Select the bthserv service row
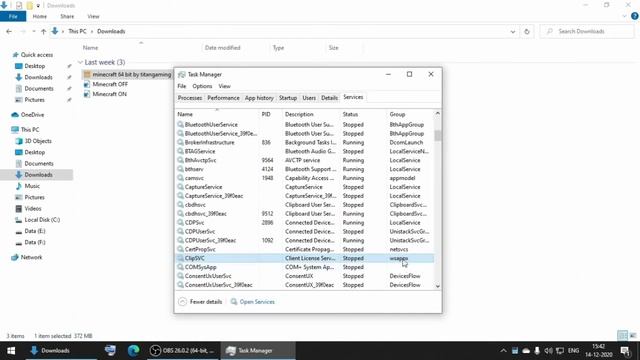 tap(304, 169)
